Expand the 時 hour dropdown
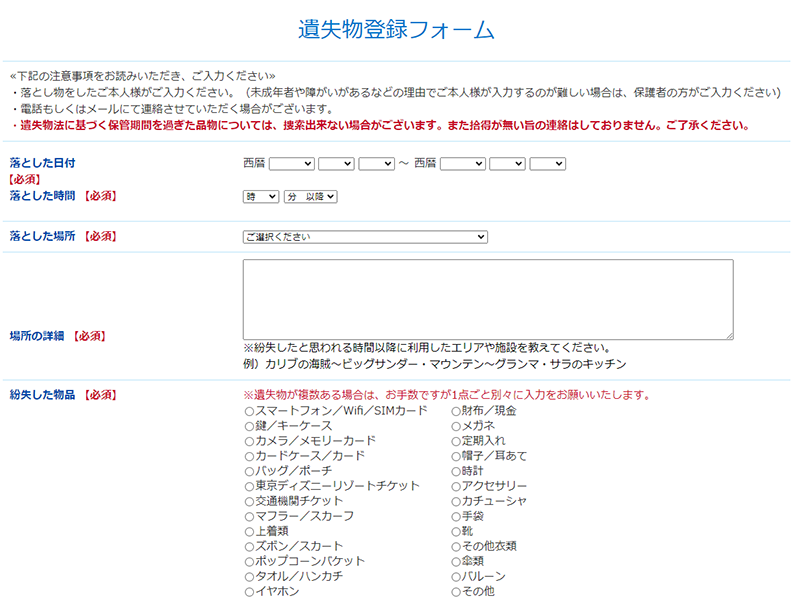 (x=261, y=197)
